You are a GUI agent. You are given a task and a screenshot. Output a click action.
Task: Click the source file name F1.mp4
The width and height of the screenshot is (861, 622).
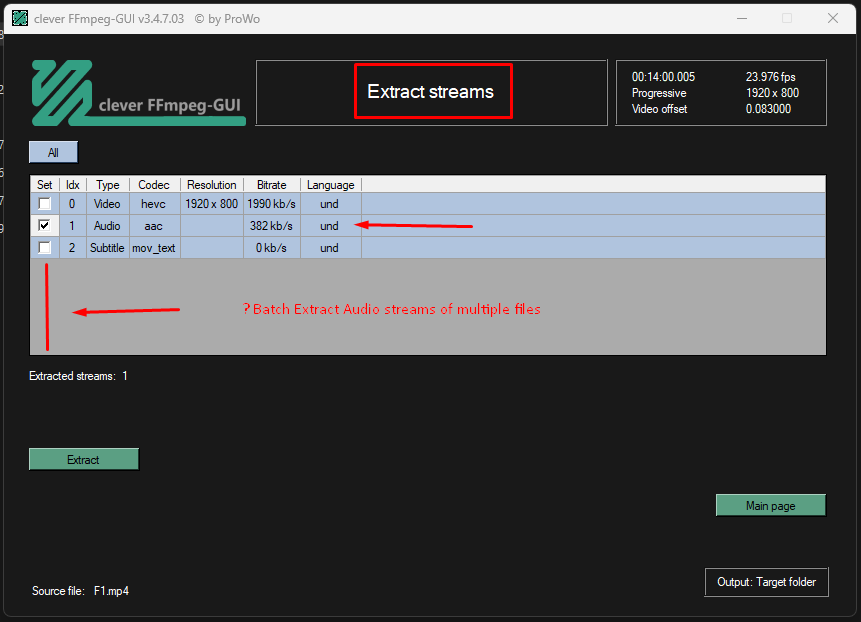[x=111, y=591]
